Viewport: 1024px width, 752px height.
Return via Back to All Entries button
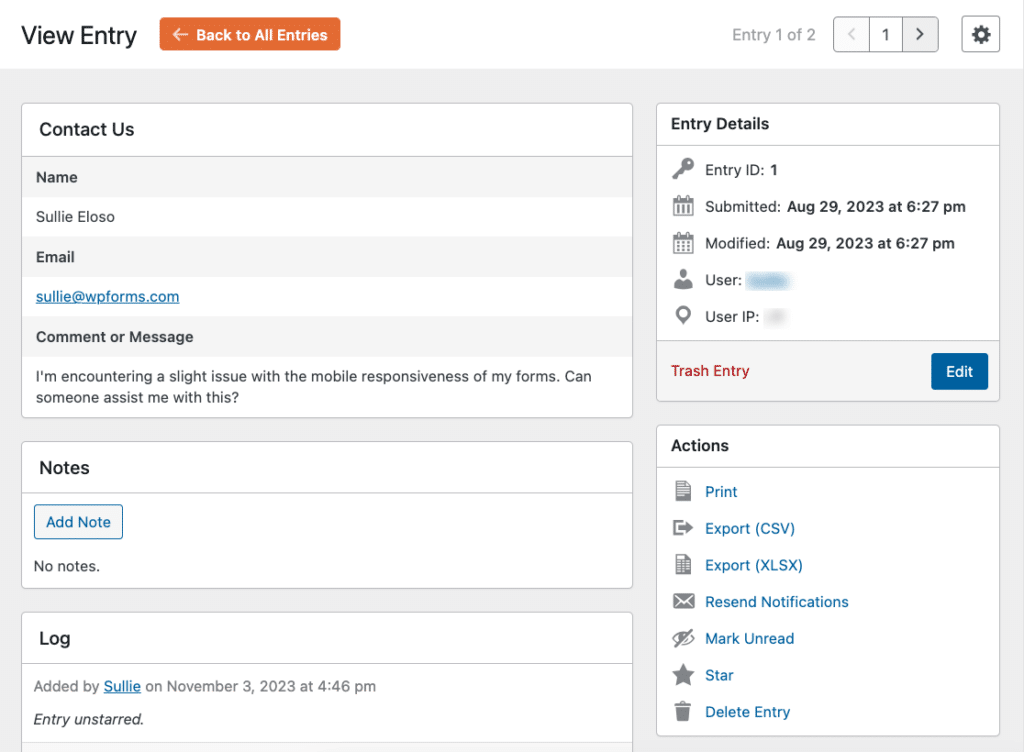coord(250,35)
